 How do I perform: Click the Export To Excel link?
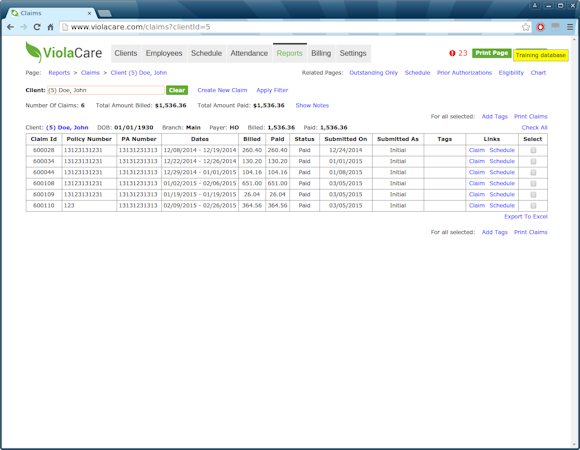point(526,217)
